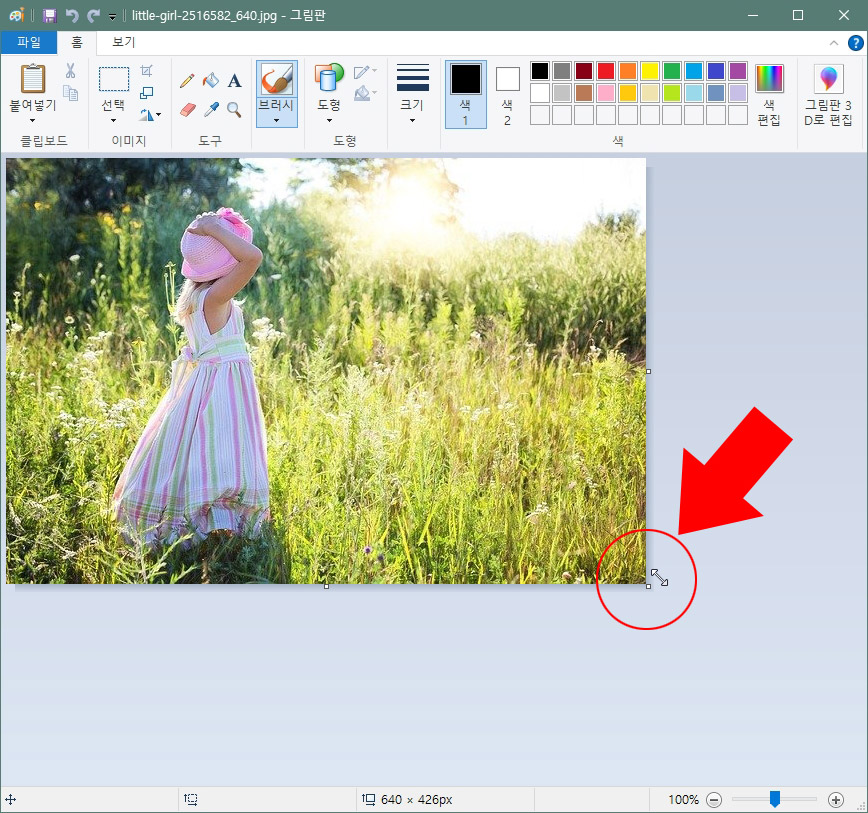Click the Crop icon in image group
The image size is (868, 813).
[x=146, y=70]
